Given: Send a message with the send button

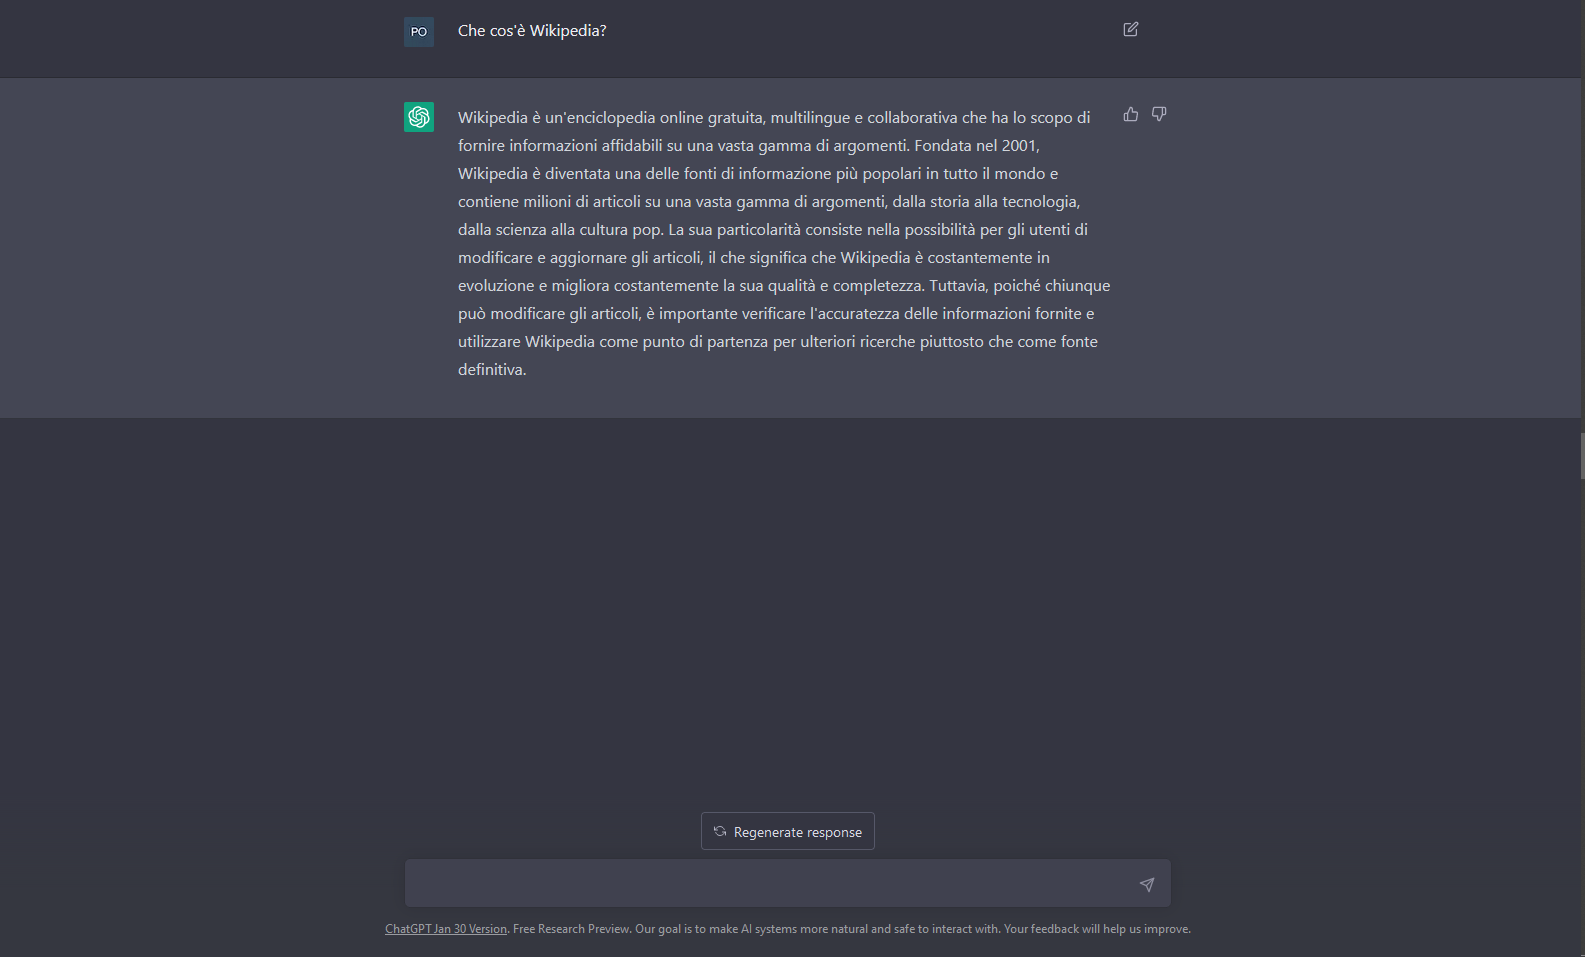Looking at the screenshot, I should (1147, 884).
